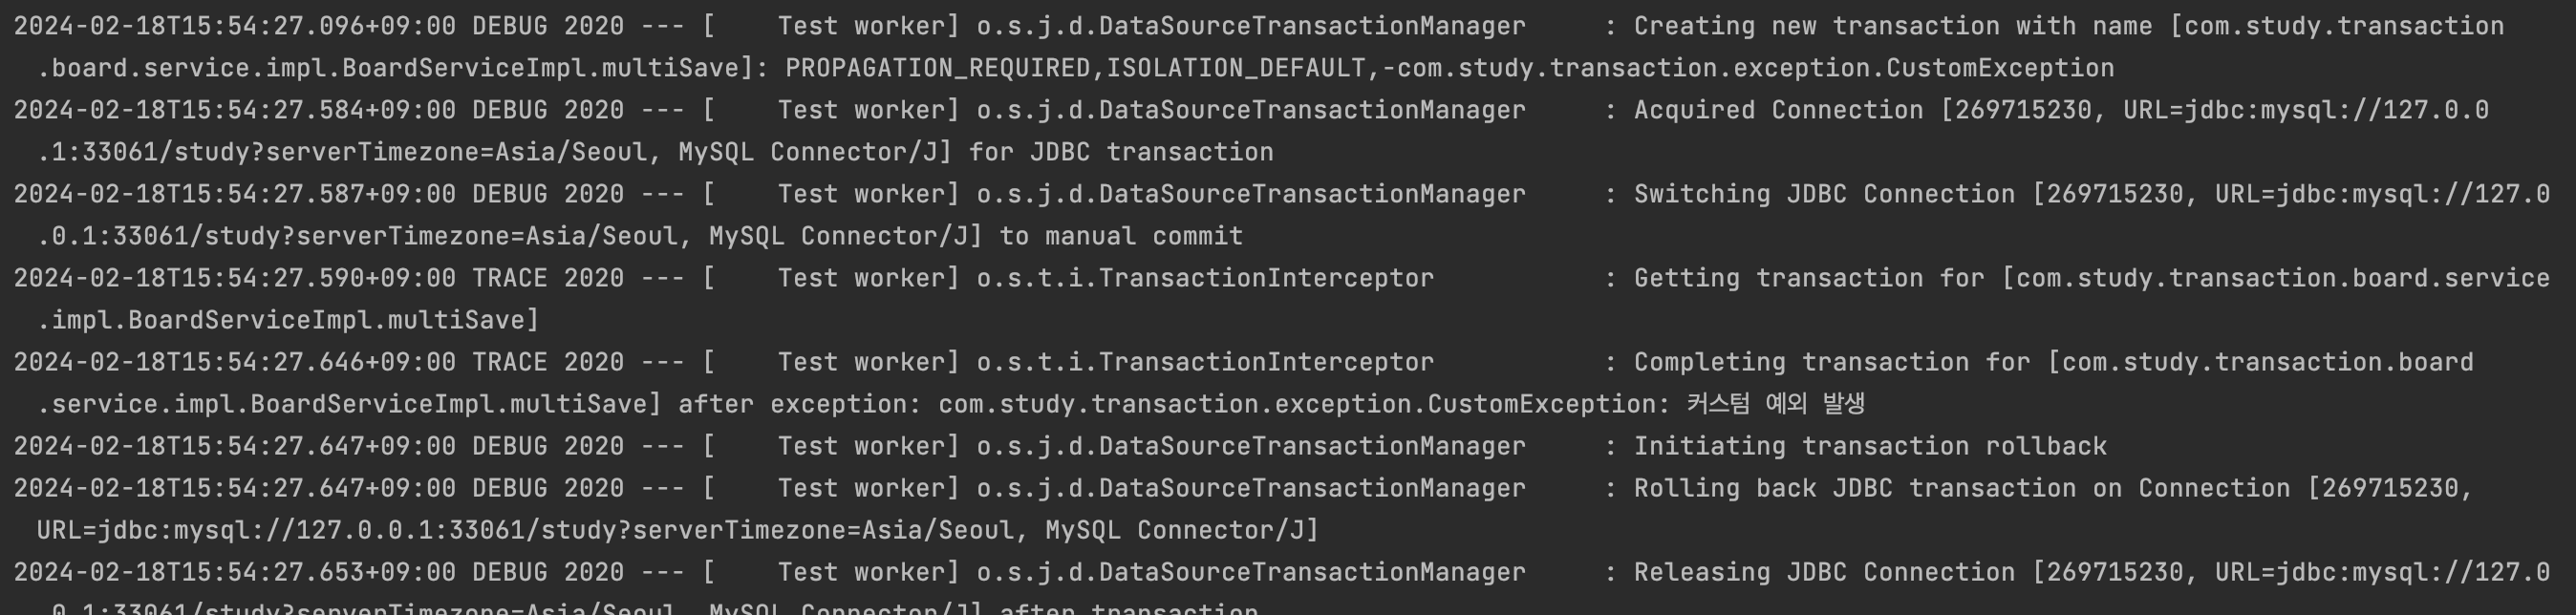Click the 'Completing transaction for' TRACE message
This screenshot has width=2576, height=615.
click(1832, 362)
